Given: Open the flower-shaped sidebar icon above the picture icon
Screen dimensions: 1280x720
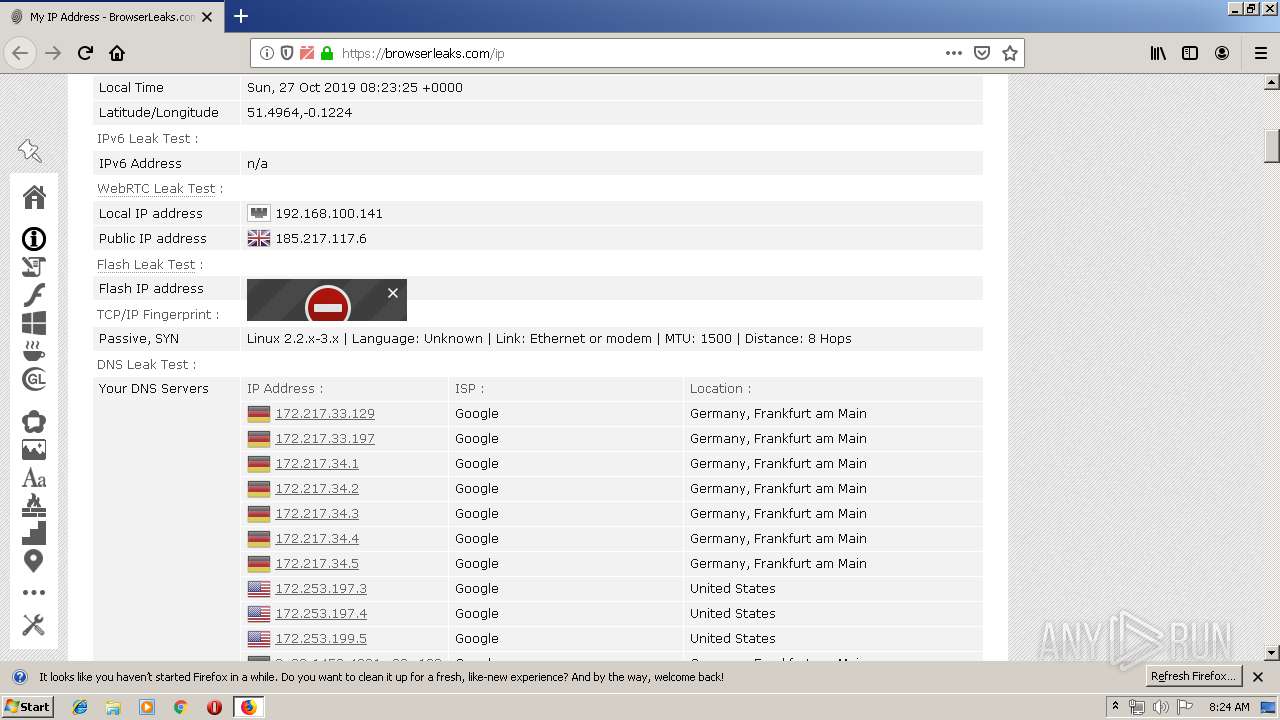Looking at the screenshot, I should coord(34,422).
